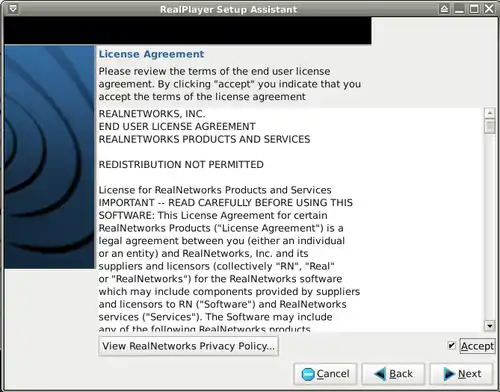Close the setup assistant window

[x=489, y=9]
